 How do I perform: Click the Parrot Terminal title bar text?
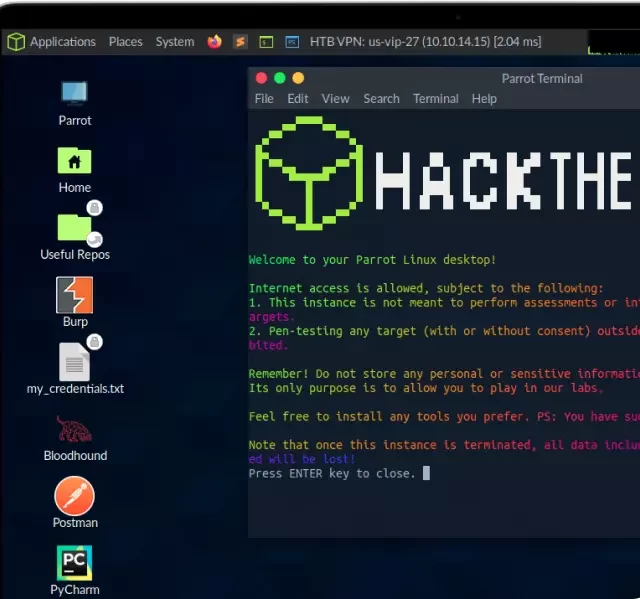542,79
